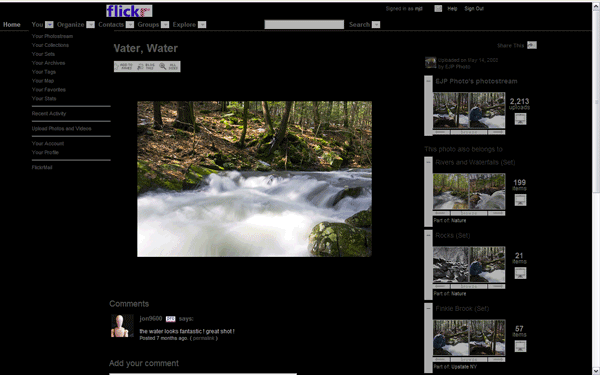This screenshot has height=375, width=600.
Task: Open the comment's permalink
Action: point(203,338)
